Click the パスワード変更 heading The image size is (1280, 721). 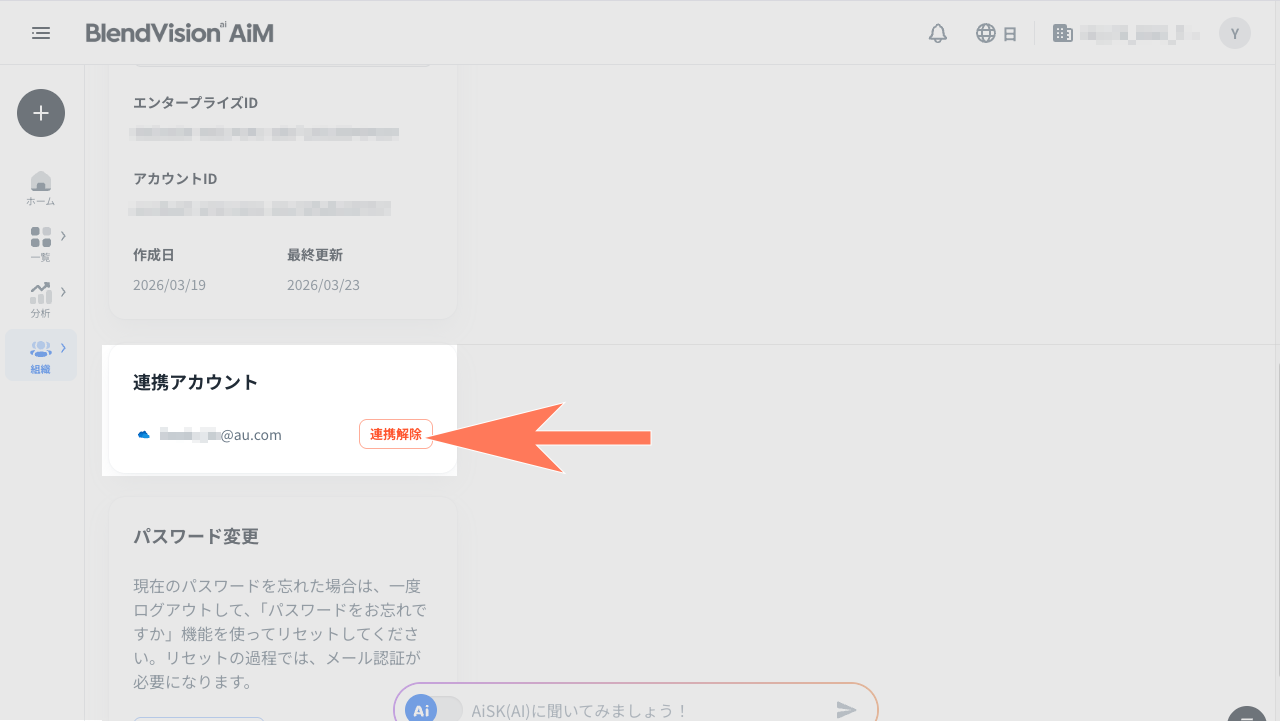[x=196, y=536]
